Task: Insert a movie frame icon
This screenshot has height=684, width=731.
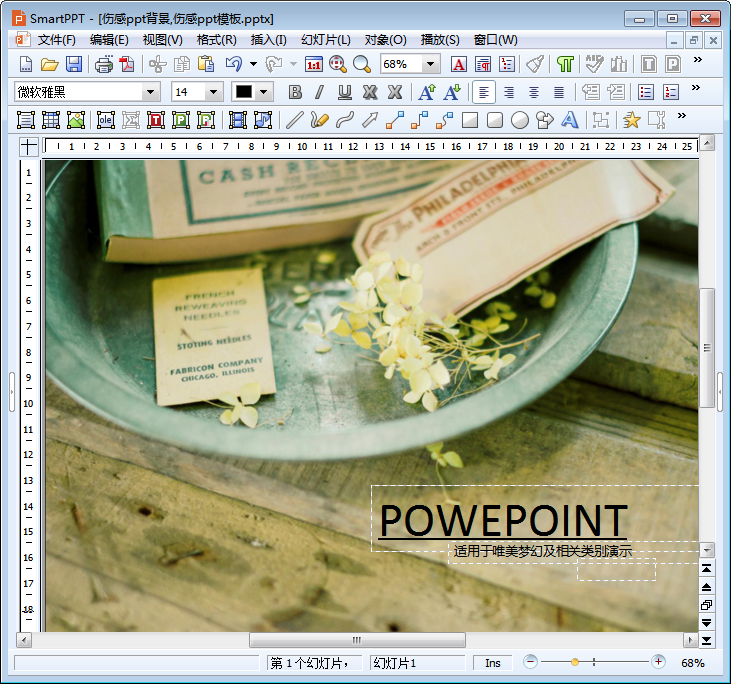Action: coord(238,120)
